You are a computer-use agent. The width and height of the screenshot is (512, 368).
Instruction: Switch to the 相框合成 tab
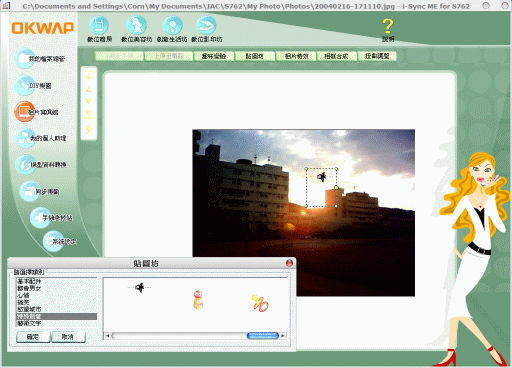click(x=337, y=56)
